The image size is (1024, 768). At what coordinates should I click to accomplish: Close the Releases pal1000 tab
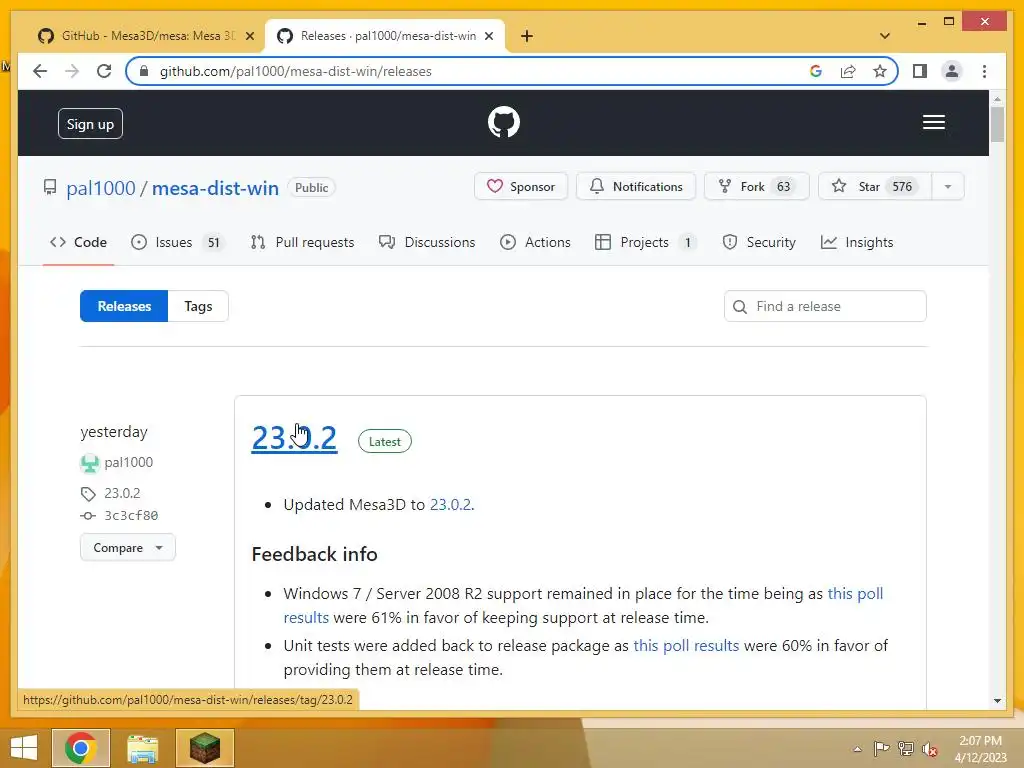point(488,36)
